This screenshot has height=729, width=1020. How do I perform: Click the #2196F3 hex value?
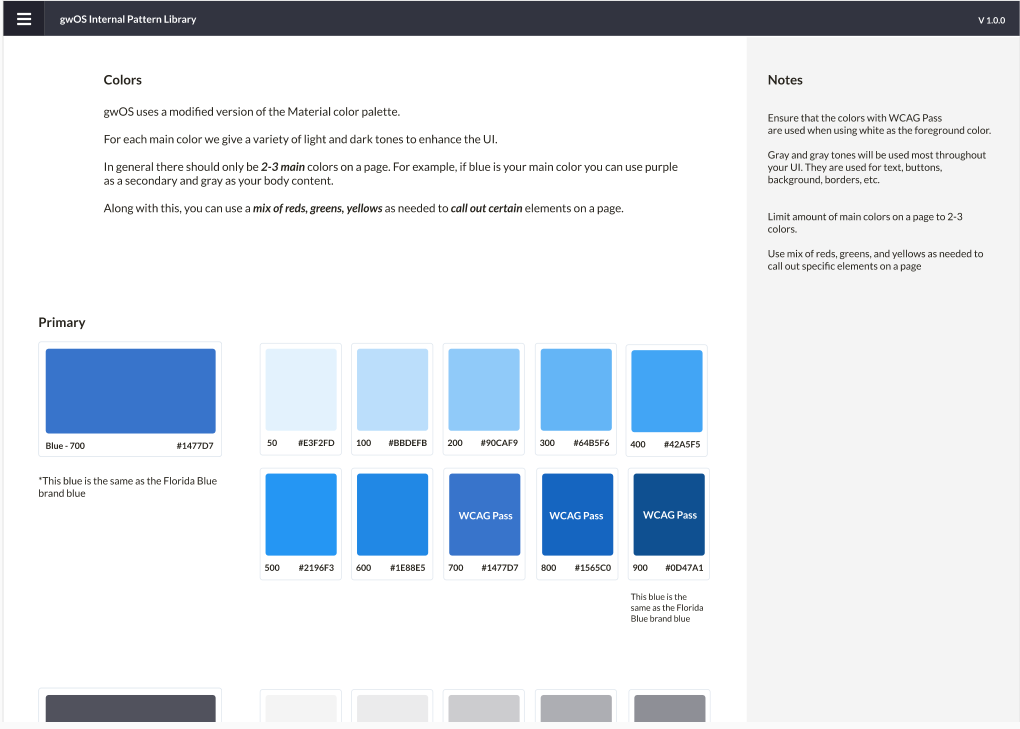coord(316,568)
